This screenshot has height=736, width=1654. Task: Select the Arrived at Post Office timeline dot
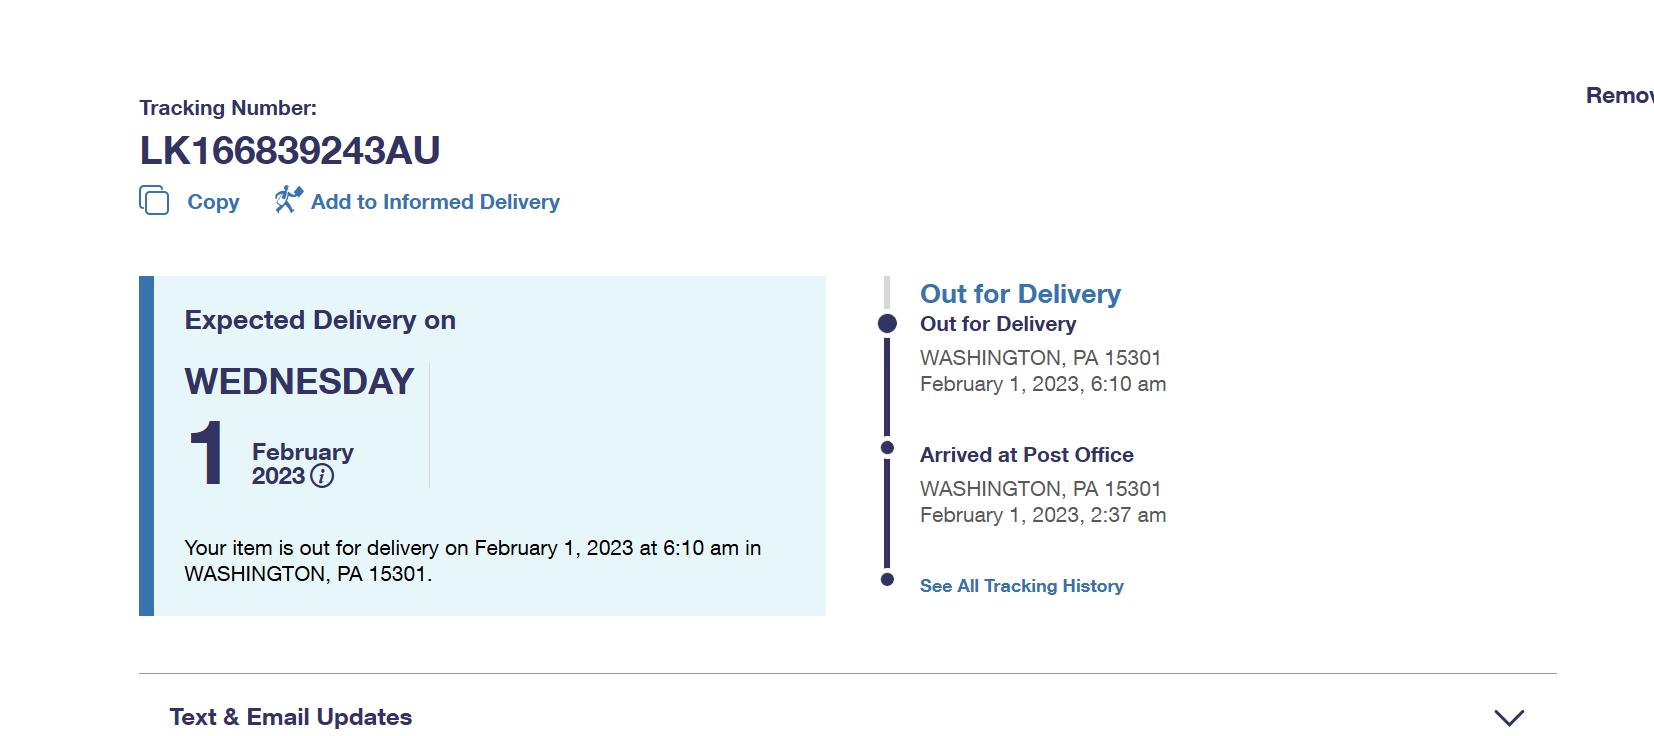pos(887,447)
